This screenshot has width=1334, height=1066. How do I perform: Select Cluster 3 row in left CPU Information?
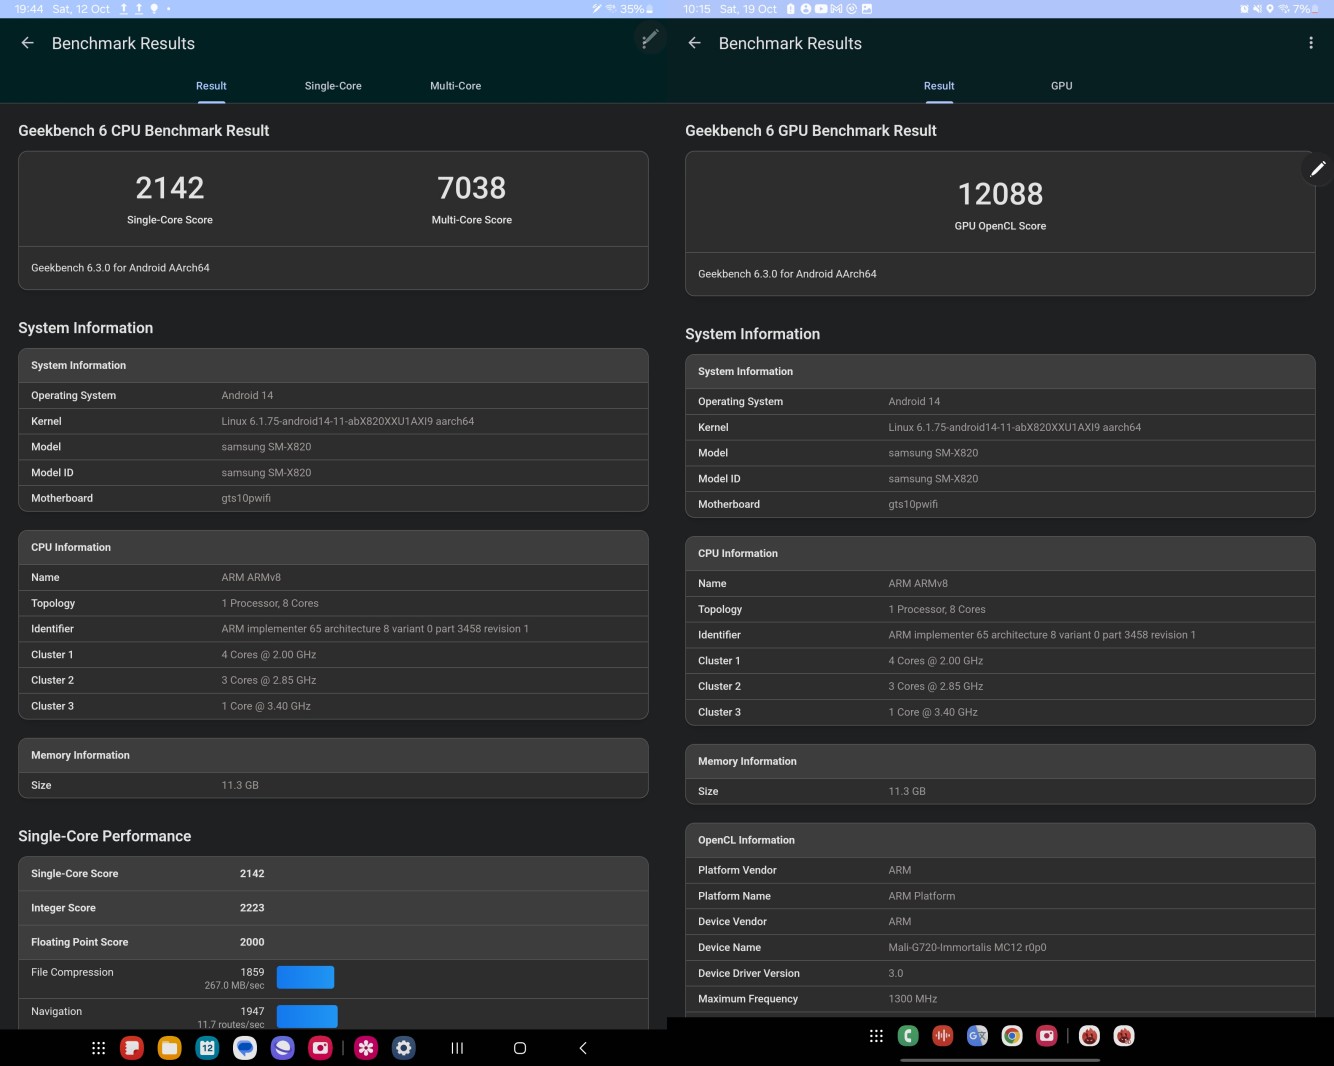tap(333, 706)
